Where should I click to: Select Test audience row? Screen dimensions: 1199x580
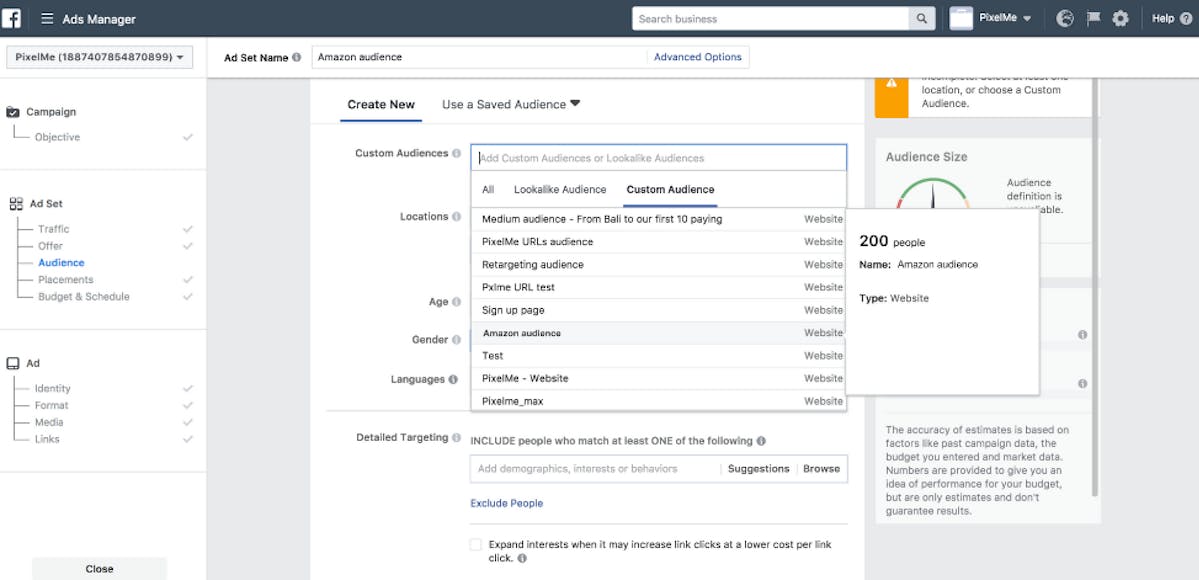658,356
